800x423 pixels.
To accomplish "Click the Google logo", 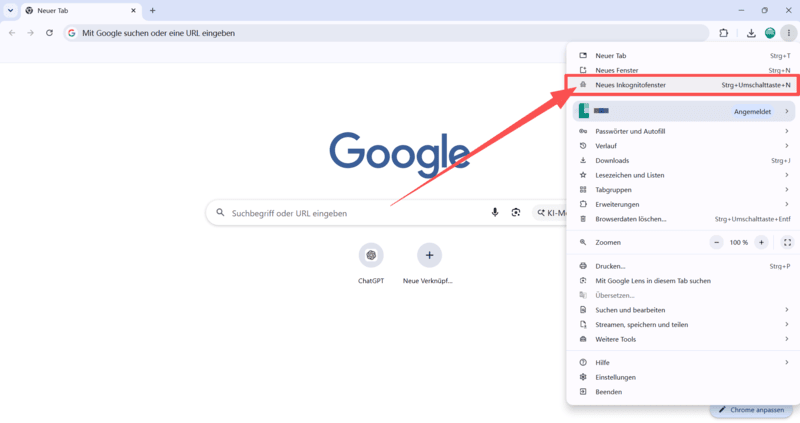I will (399, 155).
